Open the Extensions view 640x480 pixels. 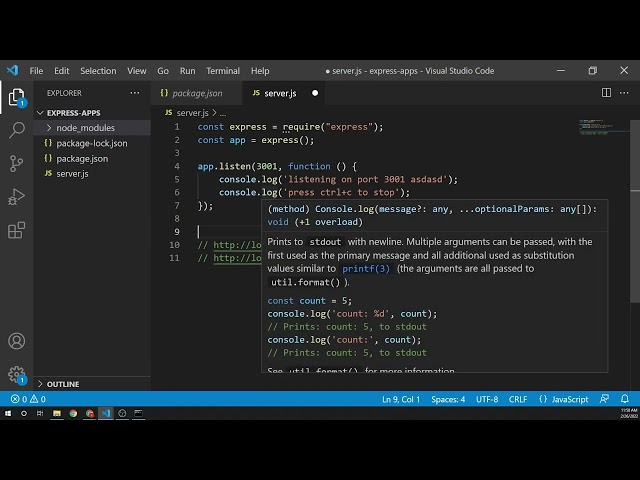17,230
